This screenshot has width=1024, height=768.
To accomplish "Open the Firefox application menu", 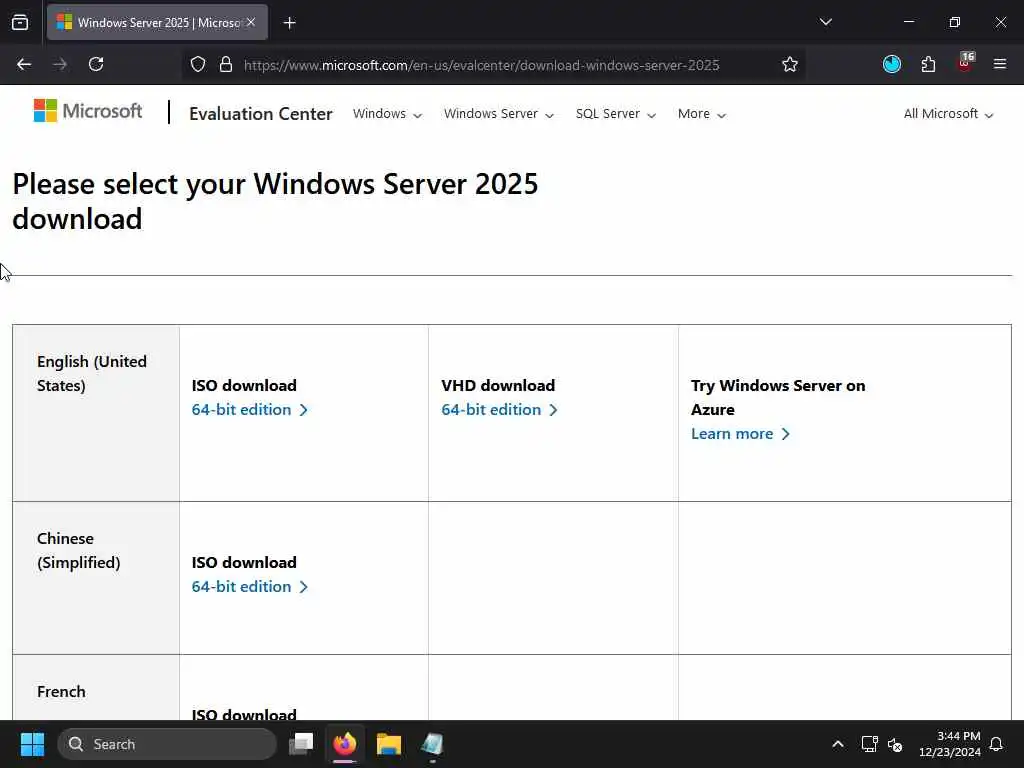I will coord(1000,64).
